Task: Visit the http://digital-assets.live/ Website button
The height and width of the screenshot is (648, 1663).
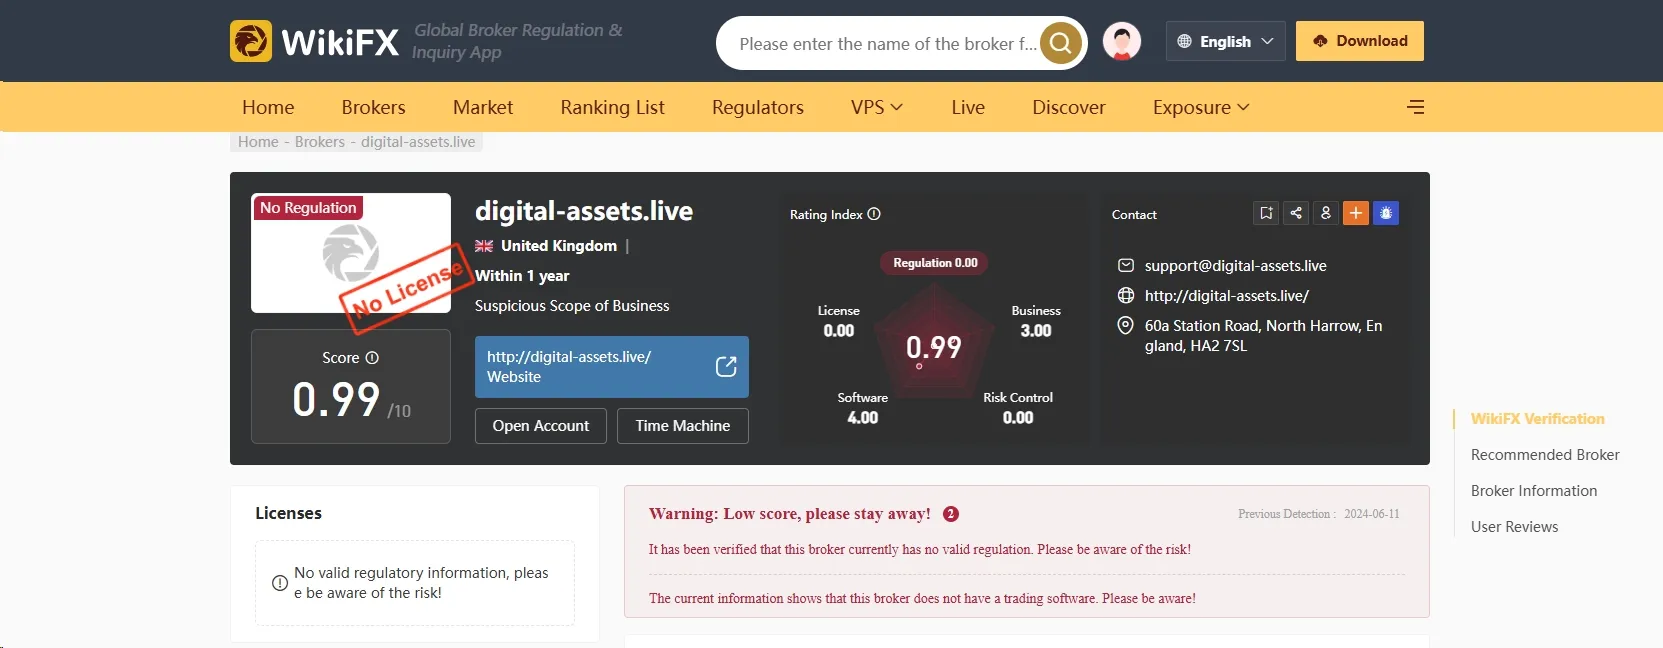Action: coord(612,367)
